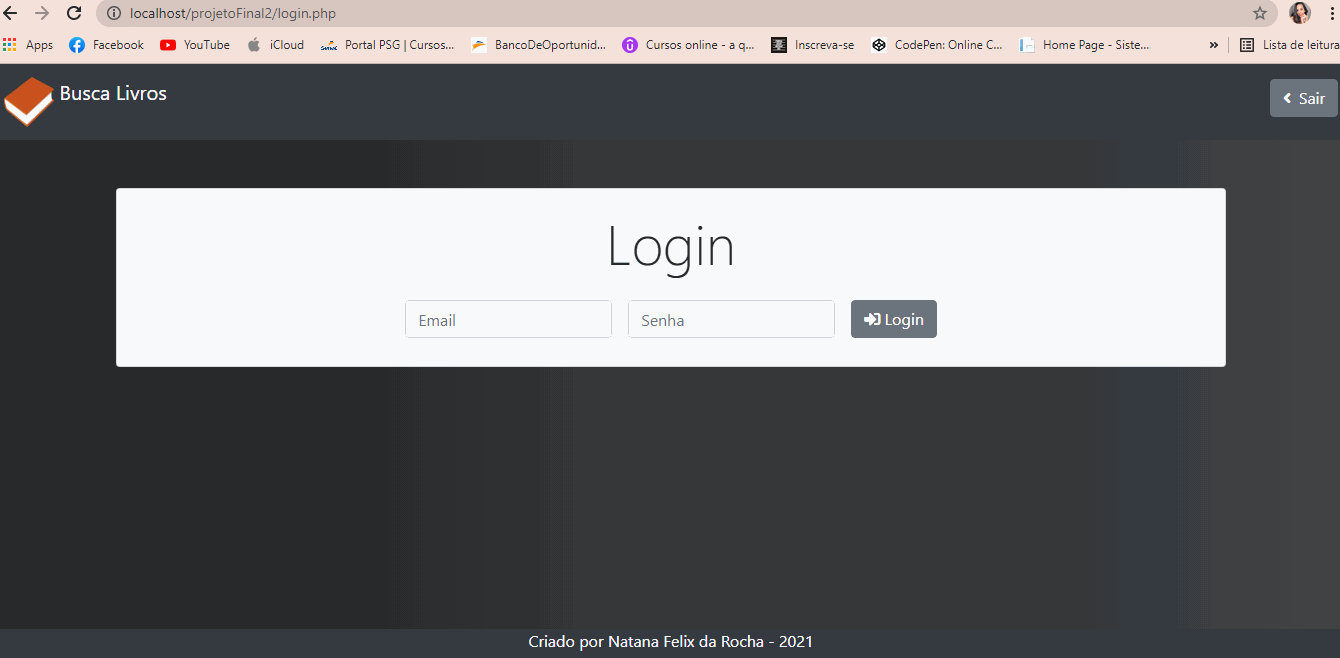Open the Inscreva-se bookmark
The width and height of the screenshot is (1340, 658).
click(x=812, y=44)
